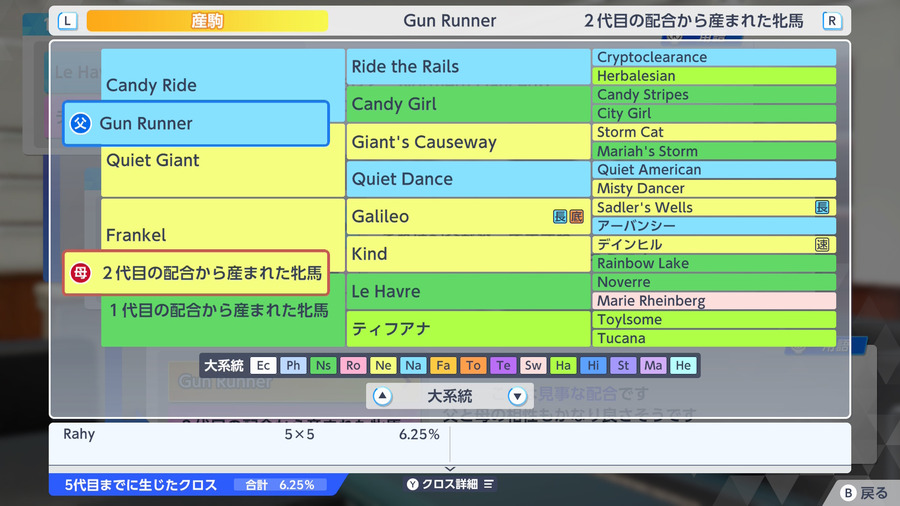This screenshot has width=900, height=506.
Task: Click the up arrow beside 大系統
Action: pyautogui.click(x=382, y=396)
